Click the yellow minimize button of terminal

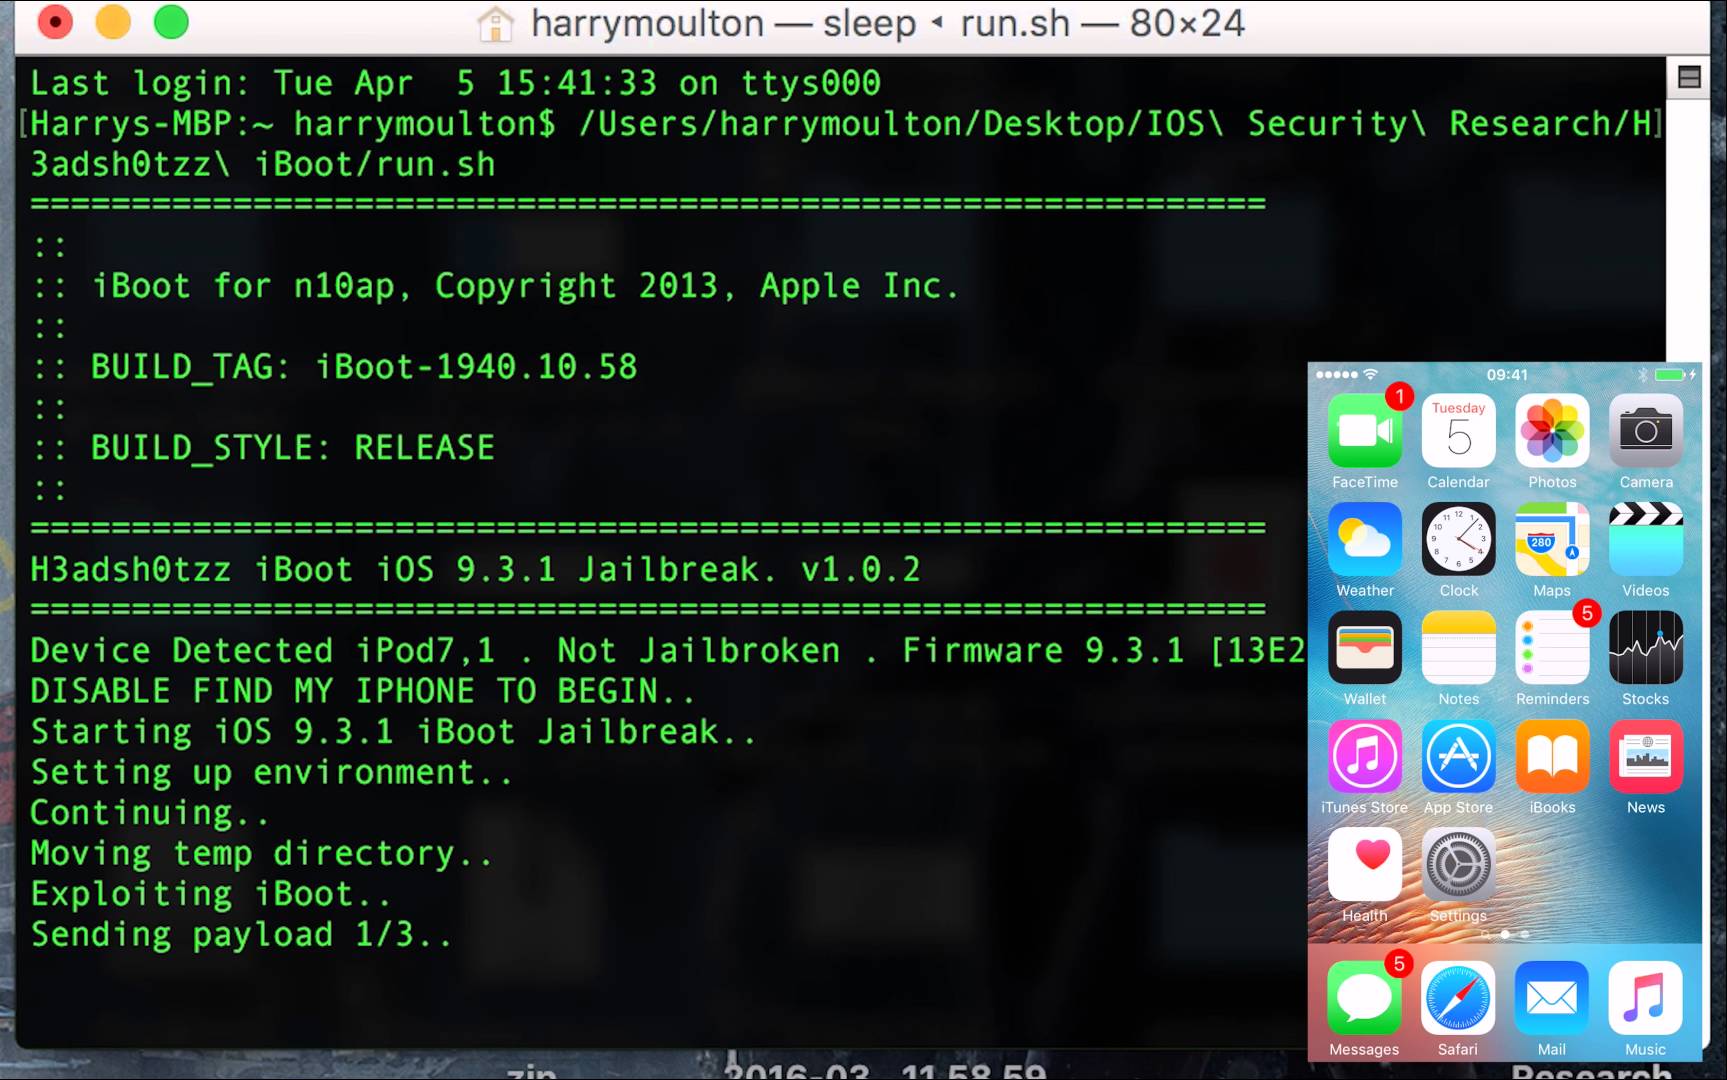113,22
